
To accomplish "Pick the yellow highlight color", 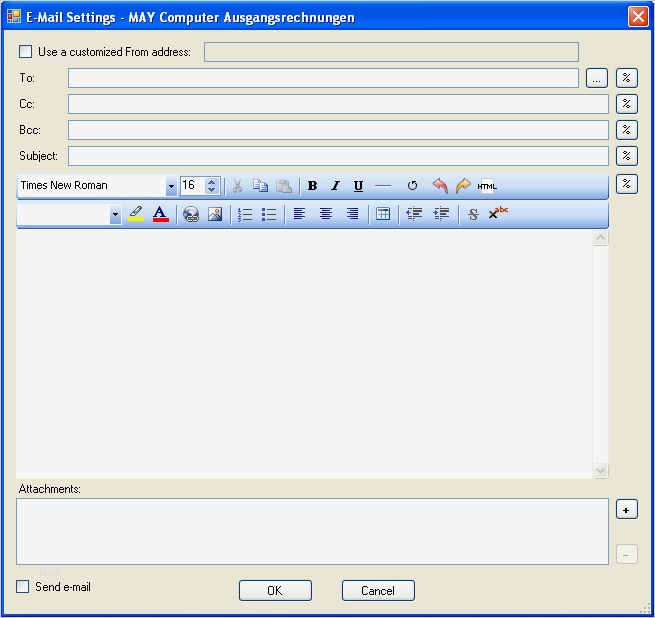I will 136,214.
